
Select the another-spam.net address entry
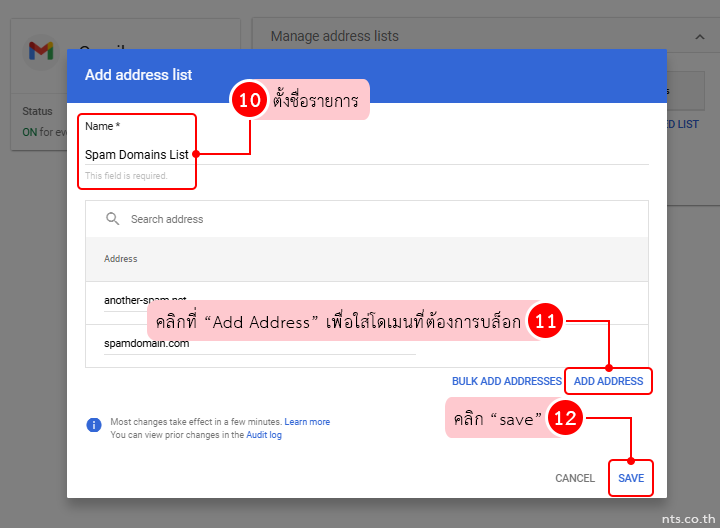click(x=145, y=299)
